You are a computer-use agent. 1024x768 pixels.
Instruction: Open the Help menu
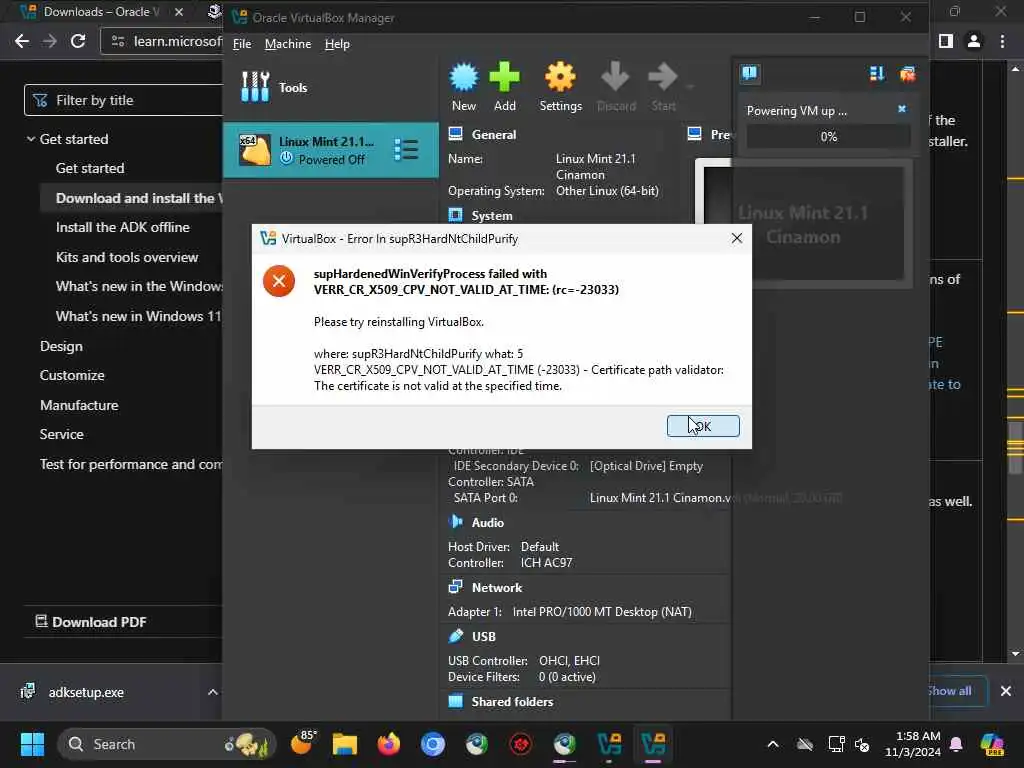(337, 44)
